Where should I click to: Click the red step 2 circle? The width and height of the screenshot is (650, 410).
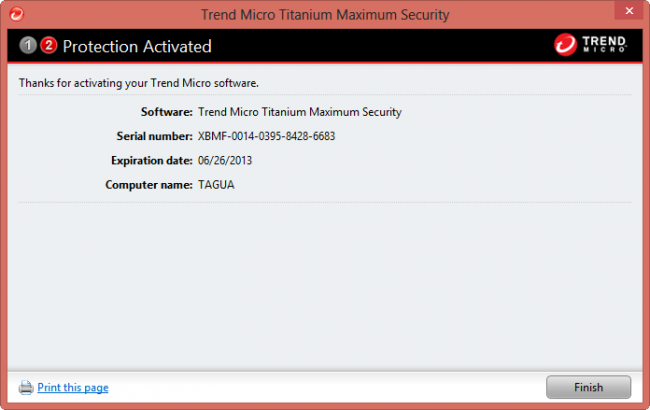point(48,46)
